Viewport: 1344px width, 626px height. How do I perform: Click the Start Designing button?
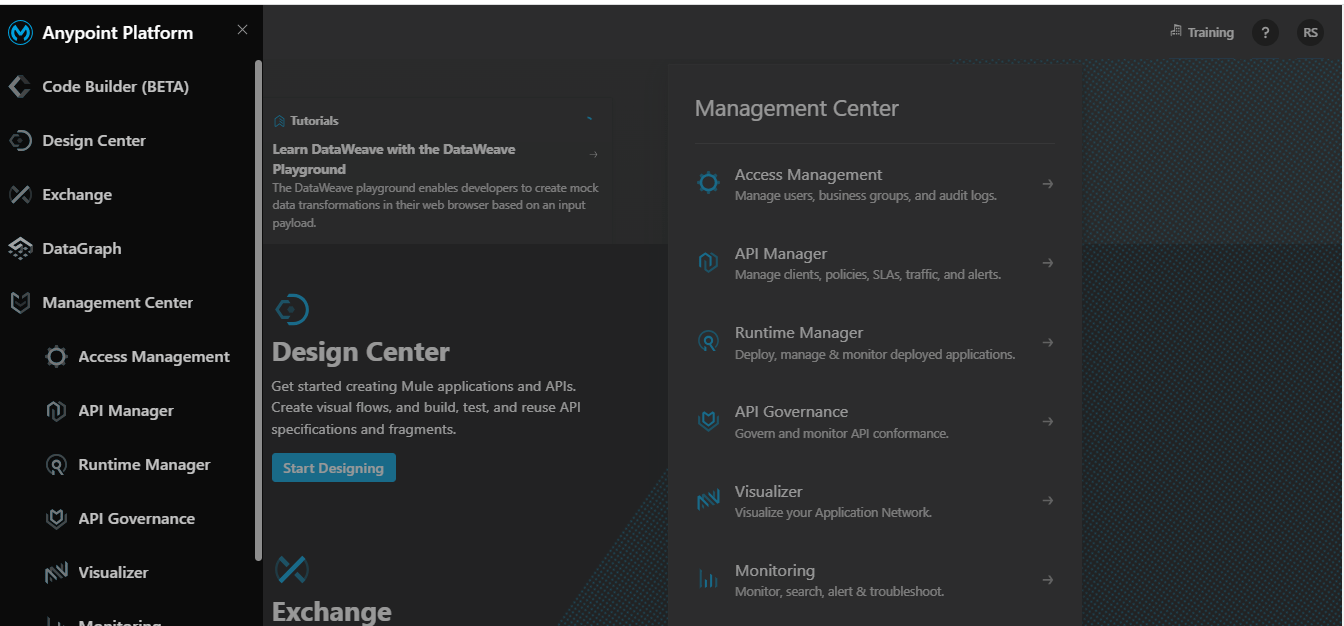point(334,468)
